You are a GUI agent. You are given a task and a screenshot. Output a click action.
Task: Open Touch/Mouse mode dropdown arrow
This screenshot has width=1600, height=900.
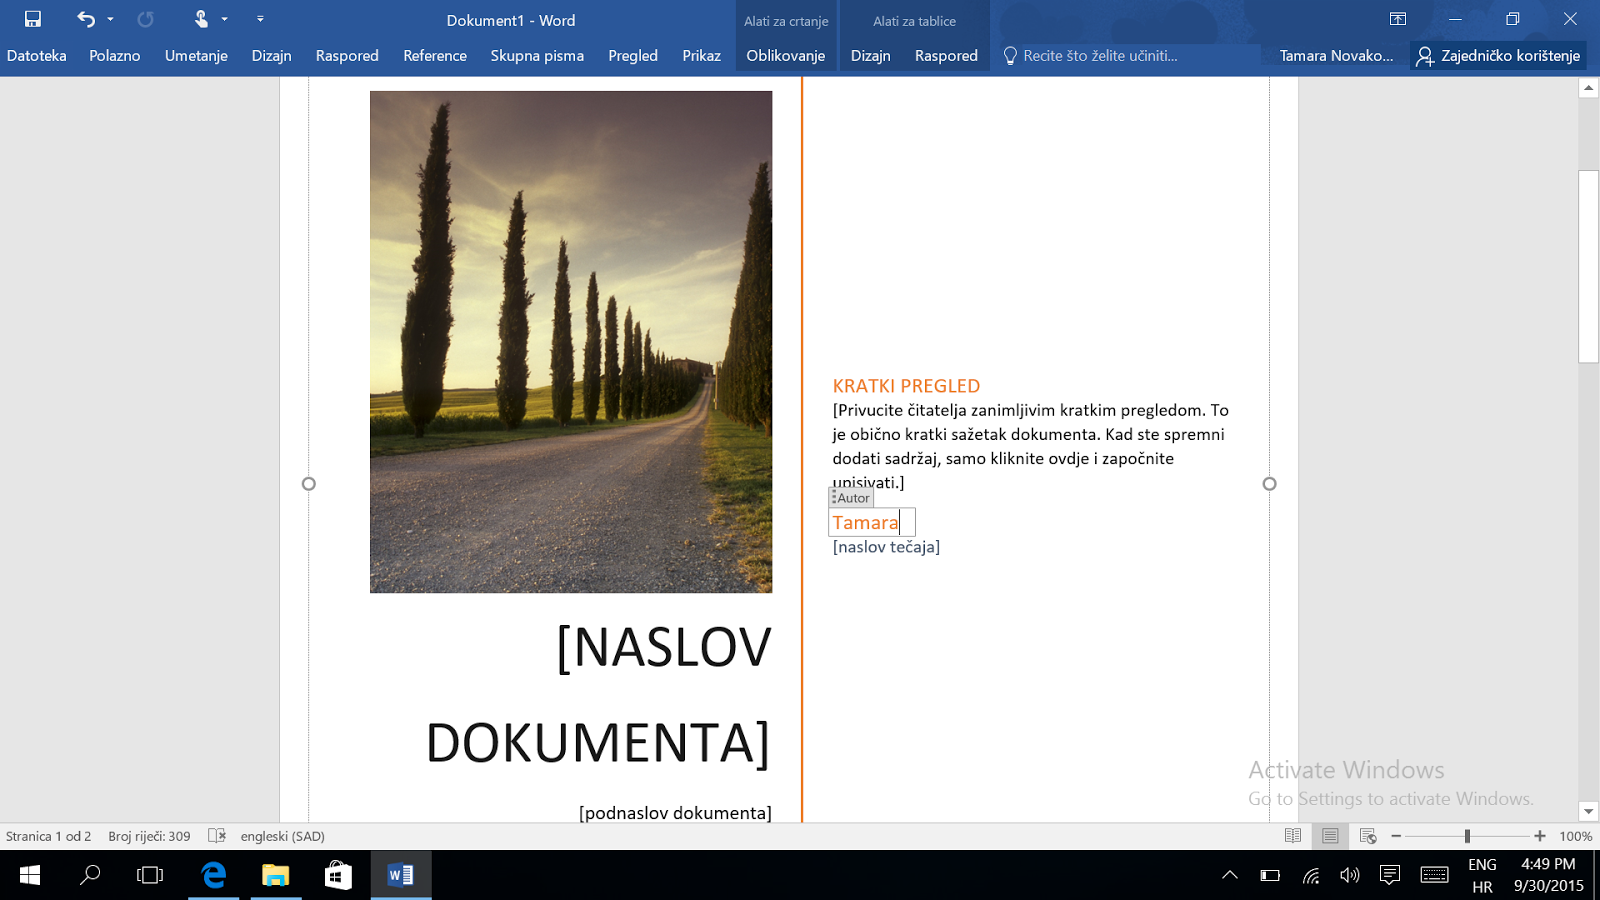pos(225,19)
